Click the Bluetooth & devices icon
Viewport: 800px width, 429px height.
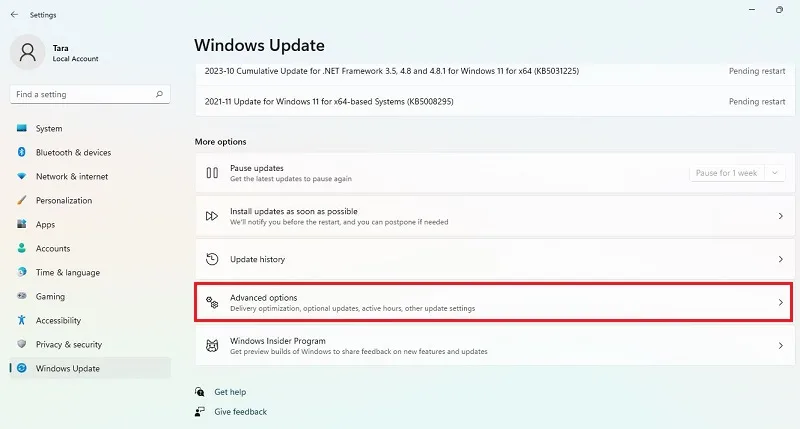click(x=21, y=152)
